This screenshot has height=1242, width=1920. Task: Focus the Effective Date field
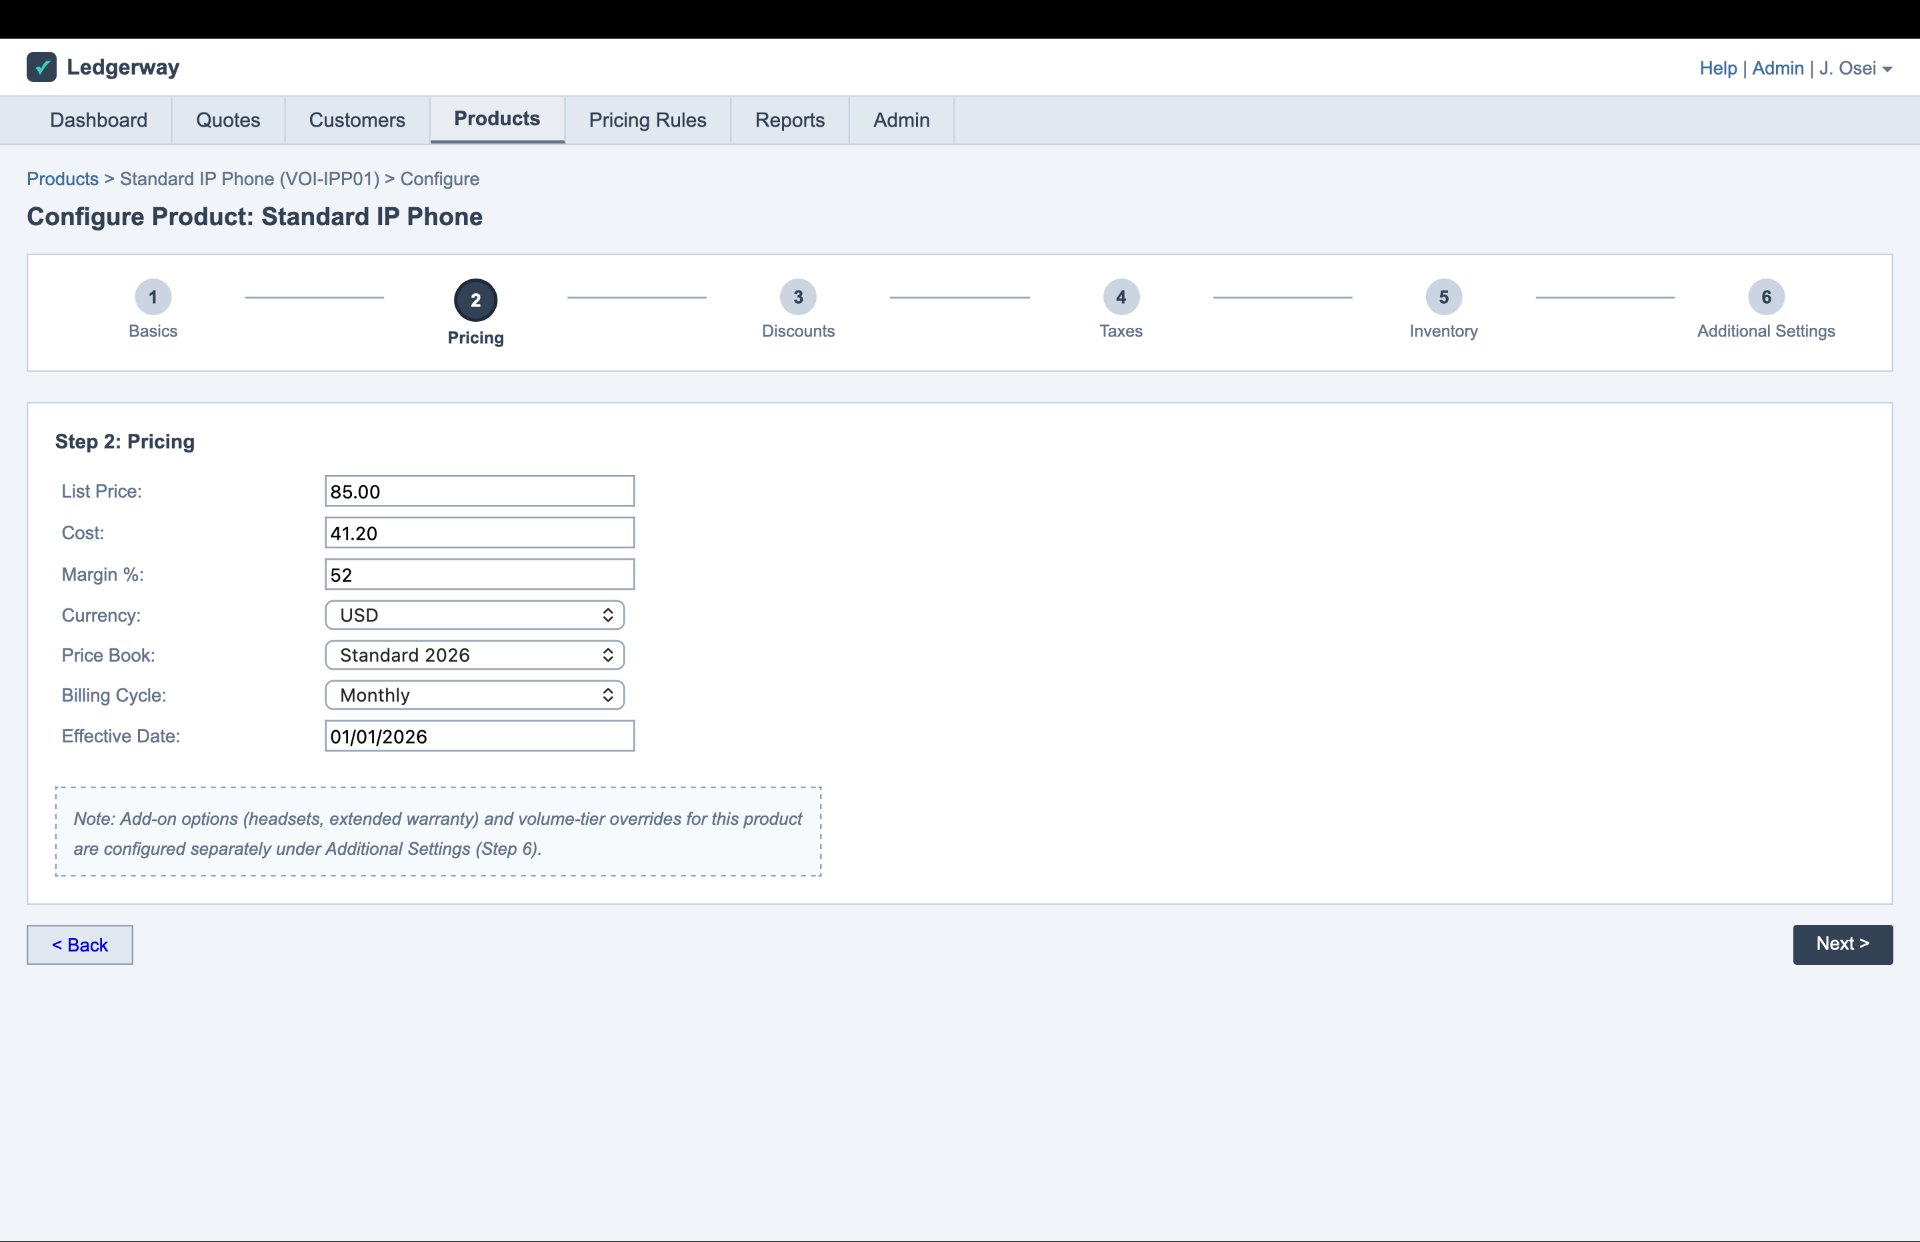coord(480,736)
